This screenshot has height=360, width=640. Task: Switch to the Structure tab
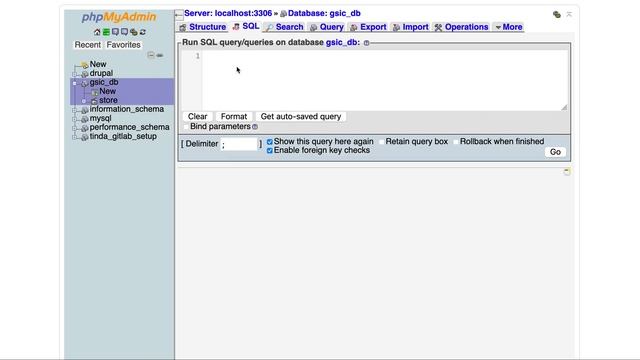(202, 27)
